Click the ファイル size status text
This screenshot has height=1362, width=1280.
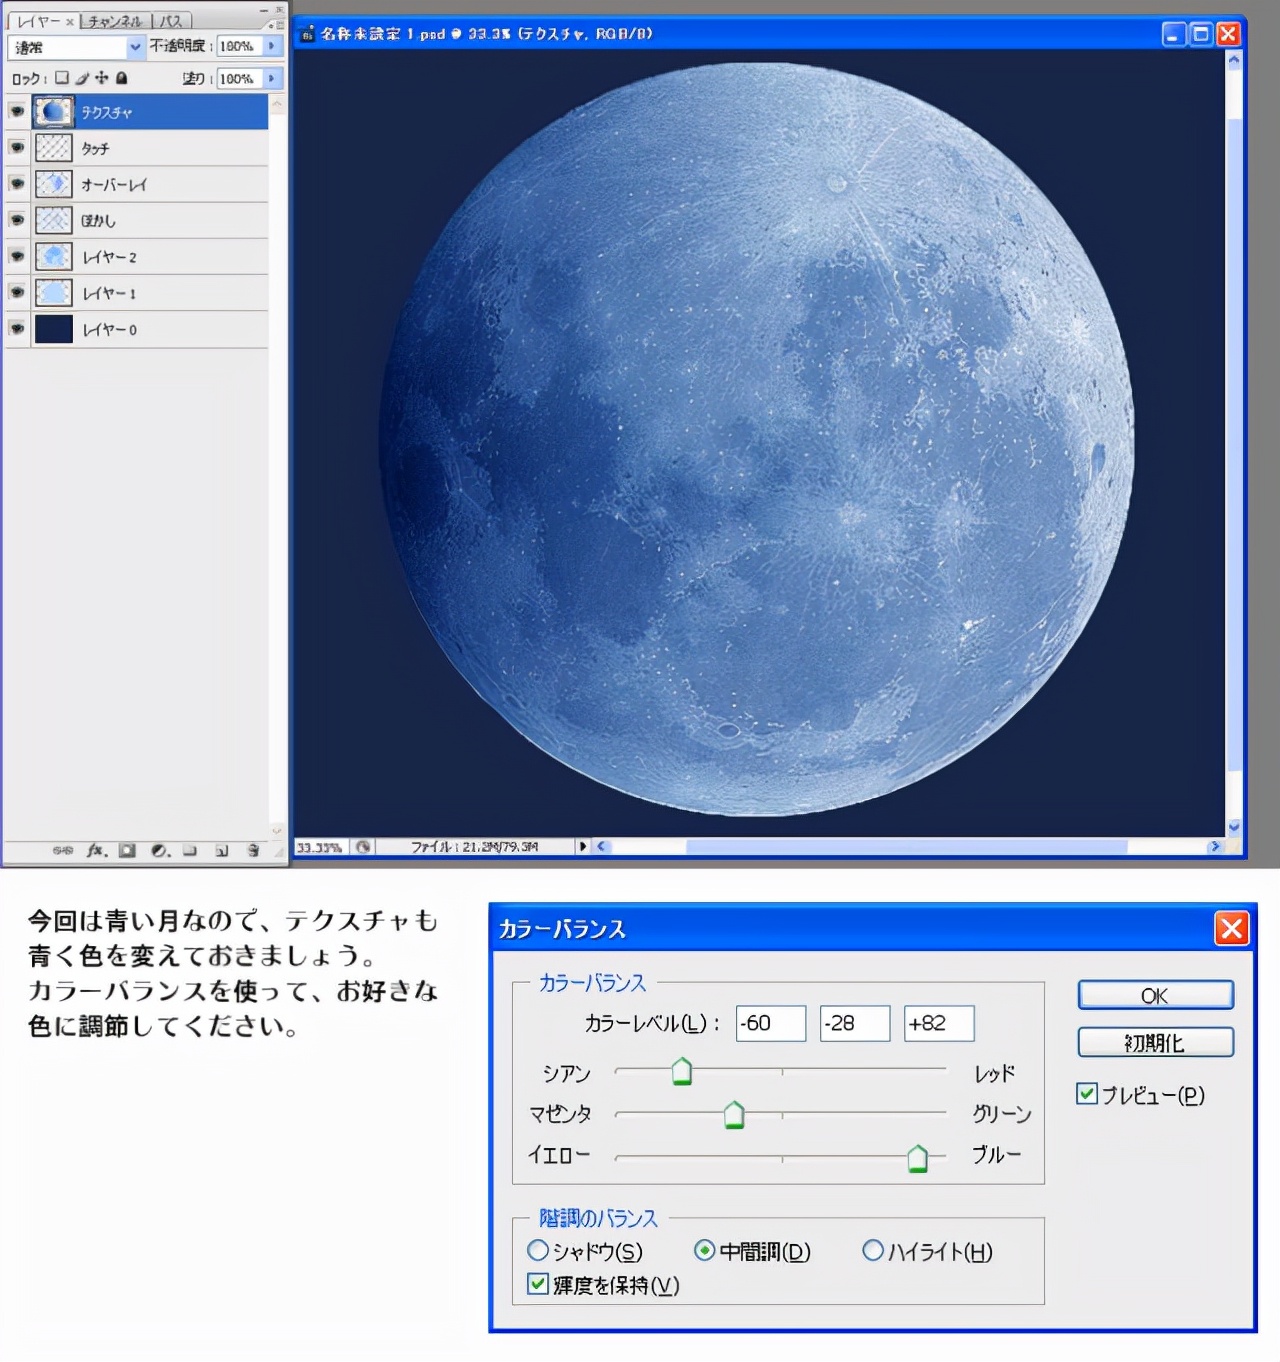pos(474,847)
